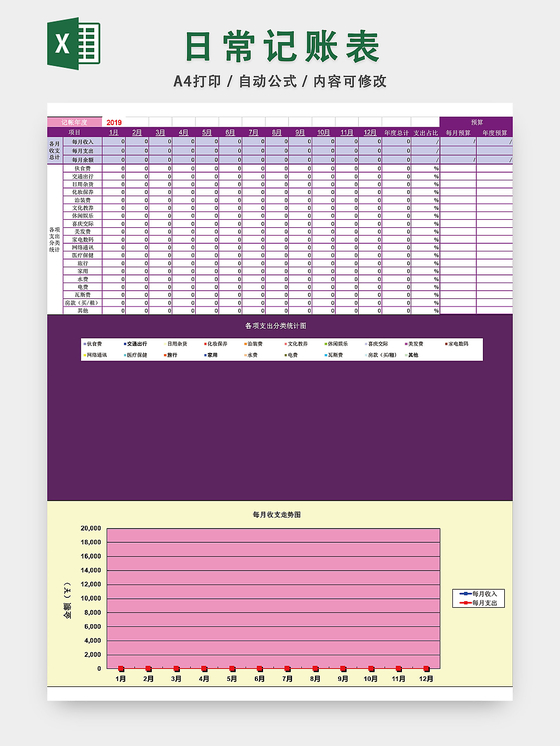Click the 各项支出分类统计 merged label cell
Screen dimensions: 560x746
coord(55,239)
